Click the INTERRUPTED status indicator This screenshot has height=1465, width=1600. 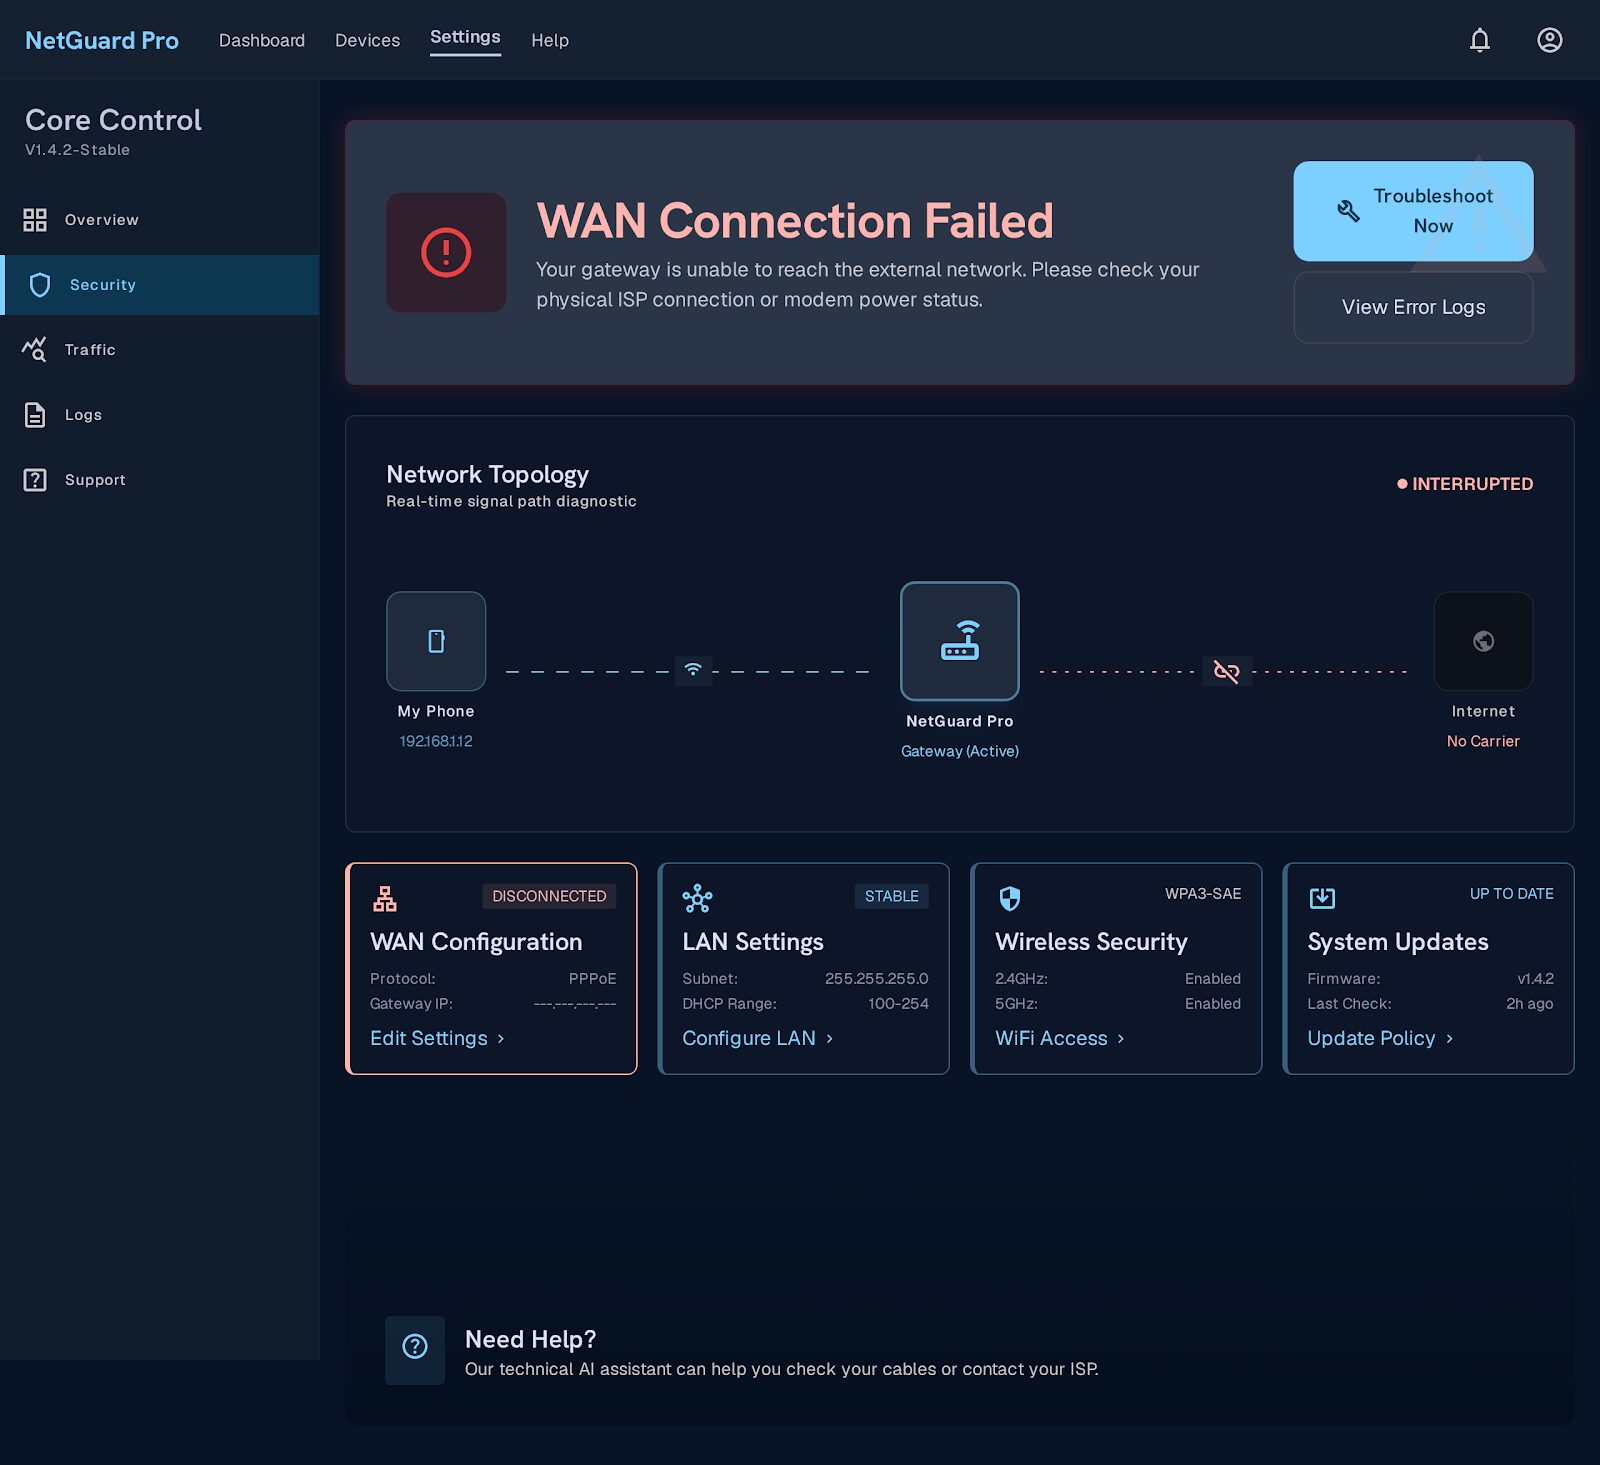[x=1465, y=484]
